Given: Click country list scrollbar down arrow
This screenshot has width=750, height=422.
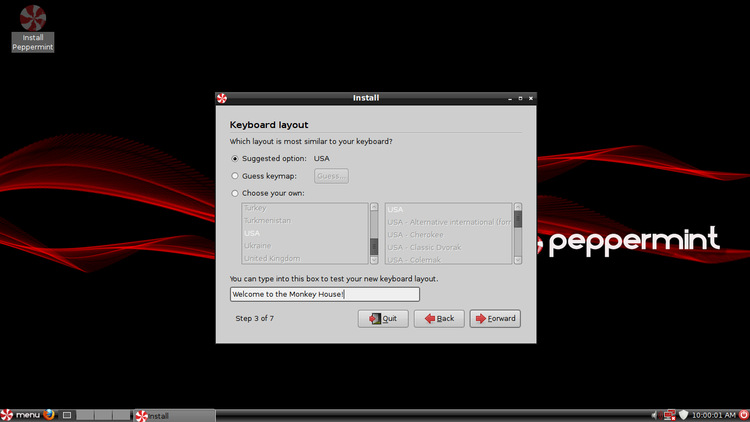Looking at the screenshot, I should click(x=374, y=260).
